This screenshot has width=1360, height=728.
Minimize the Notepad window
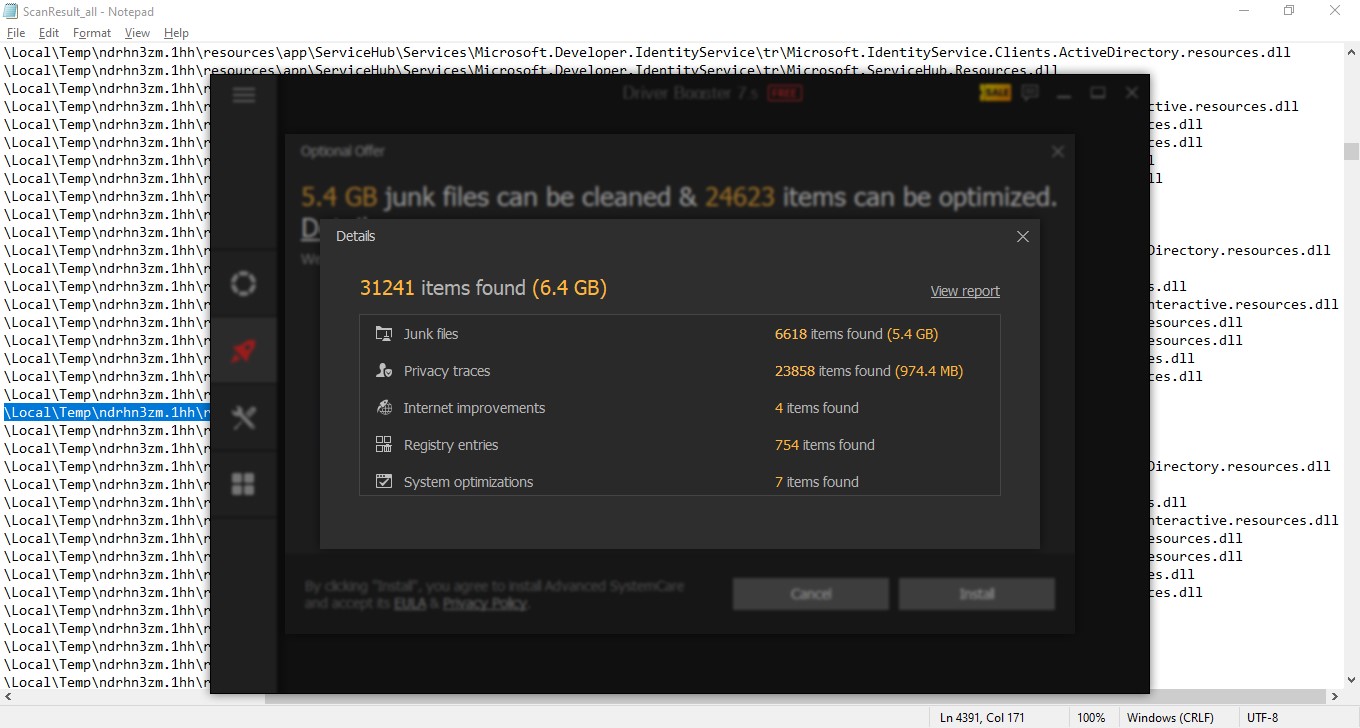point(1242,11)
